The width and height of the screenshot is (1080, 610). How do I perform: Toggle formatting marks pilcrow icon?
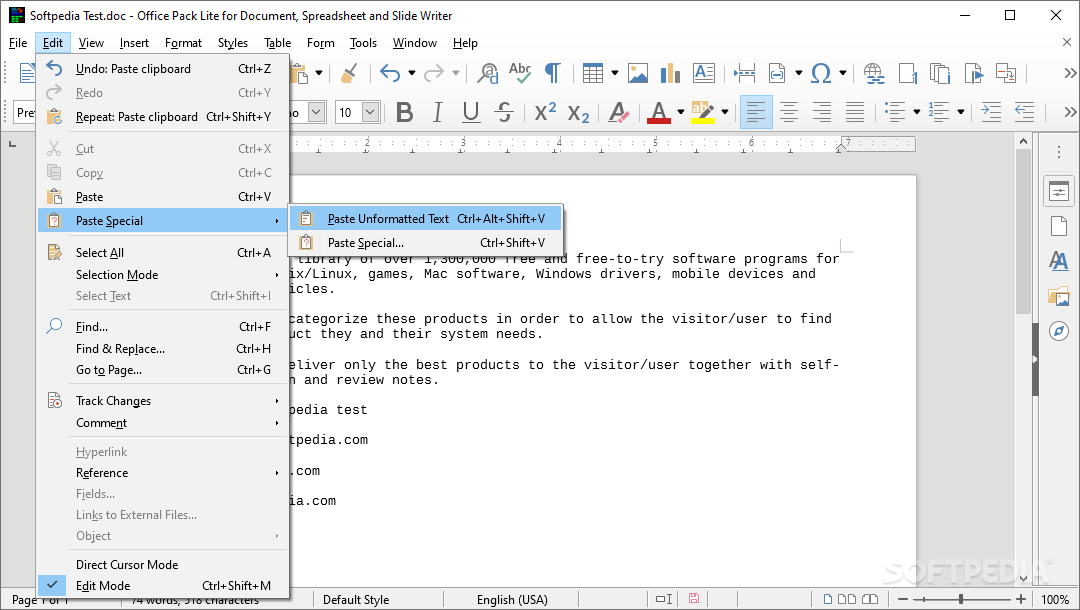(x=552, y=73)
